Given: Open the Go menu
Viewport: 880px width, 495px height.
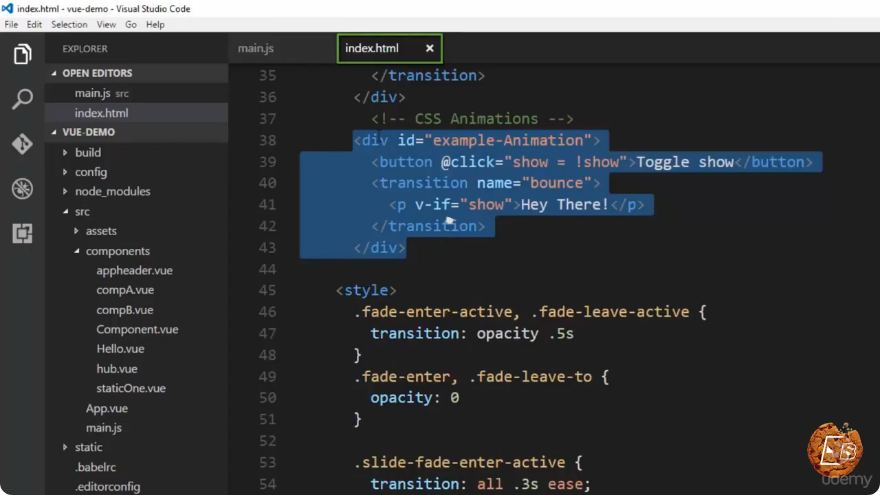Looking at the screenshot, I should (131, 25).
